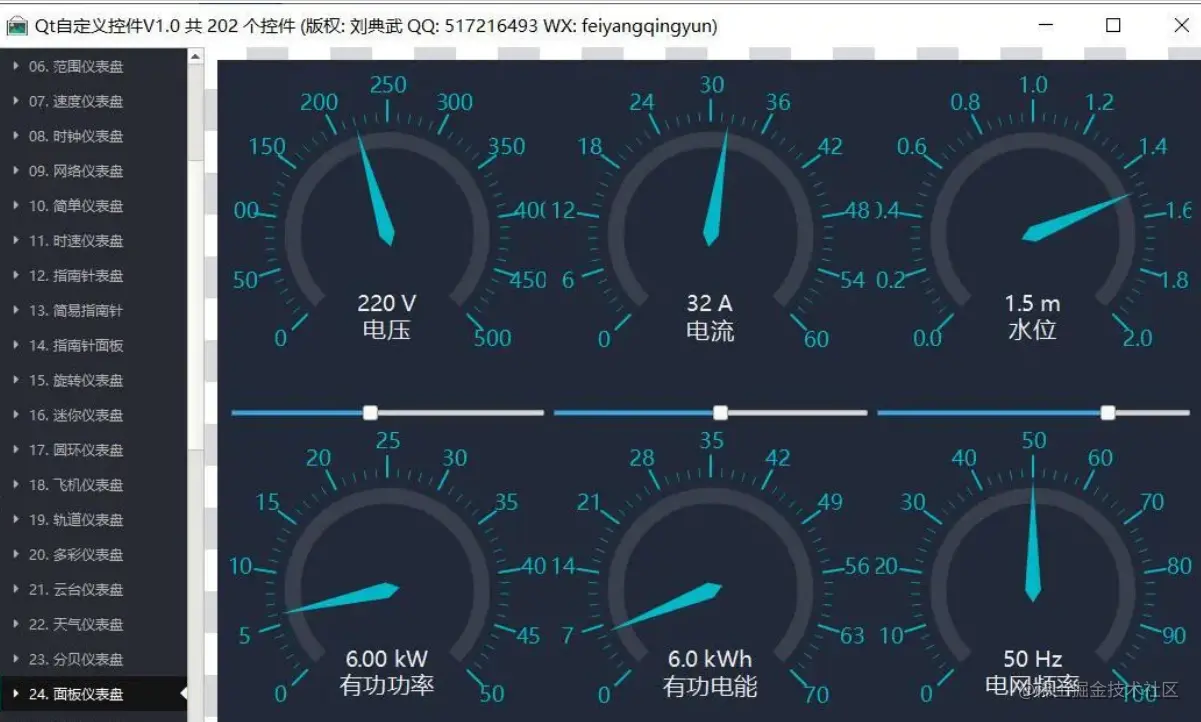1201x722 pixels.
Task: Select 19. 轨道仪表盘 entry
Action: (x=94, y=520)
